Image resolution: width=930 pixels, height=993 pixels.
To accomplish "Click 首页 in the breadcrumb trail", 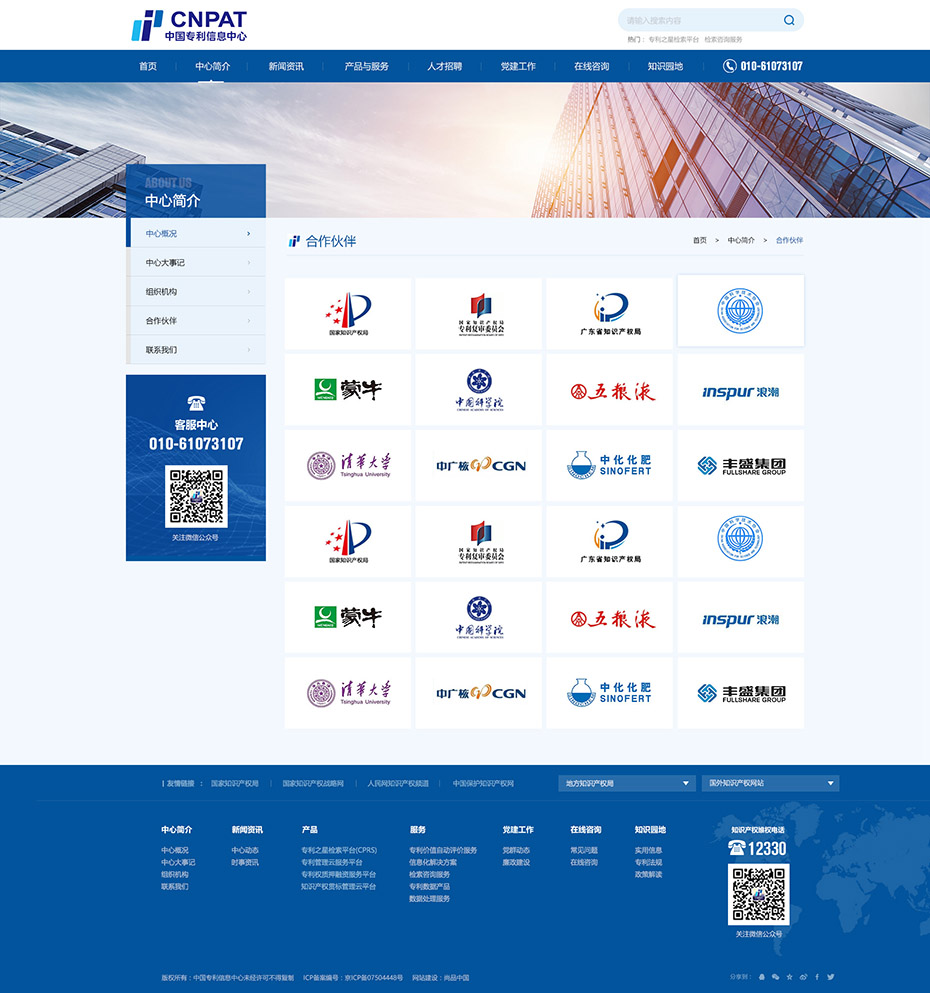I will [x=699, y=241].
